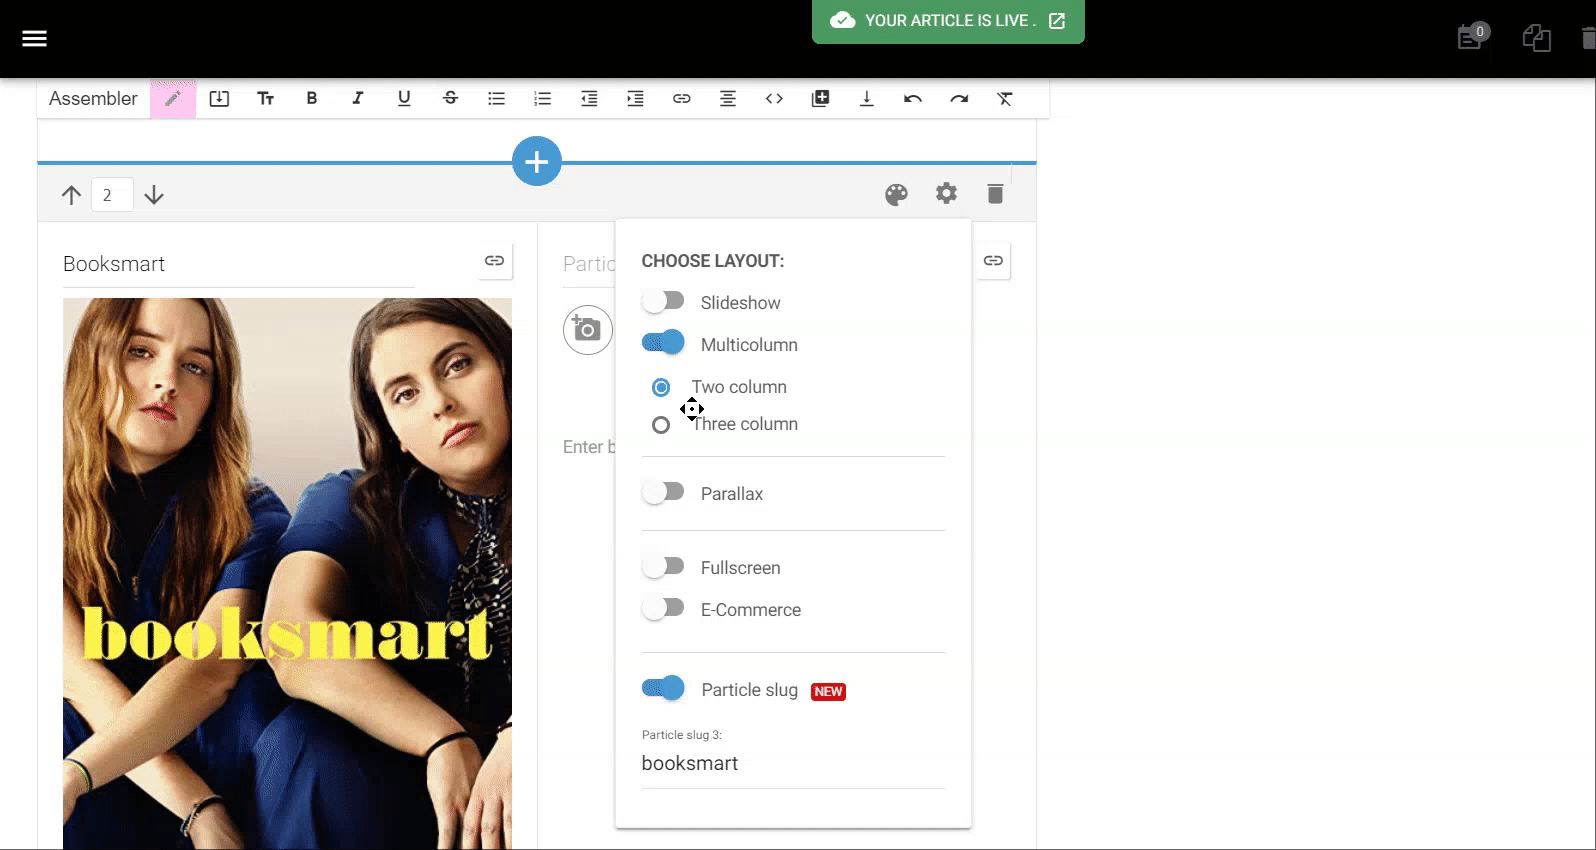Add image with camera icon
The width and height of the screenshot is (1596, 850).
pos(587,330)
